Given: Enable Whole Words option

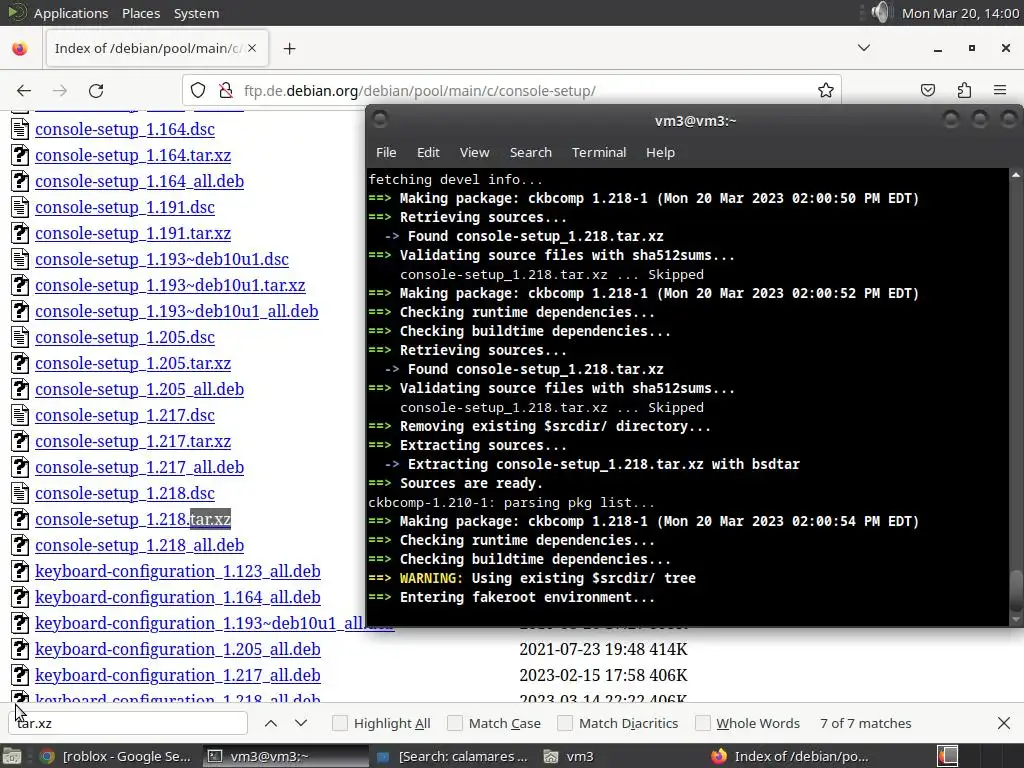Looking at the screenshot, I should coord(703,723).
